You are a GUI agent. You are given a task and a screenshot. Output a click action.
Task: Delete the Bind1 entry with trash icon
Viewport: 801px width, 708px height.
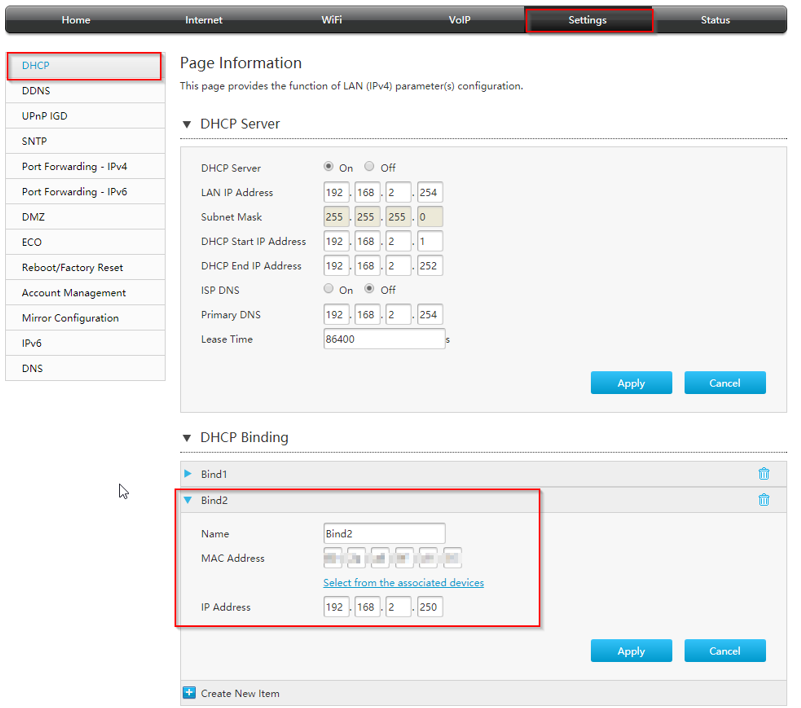764,474
